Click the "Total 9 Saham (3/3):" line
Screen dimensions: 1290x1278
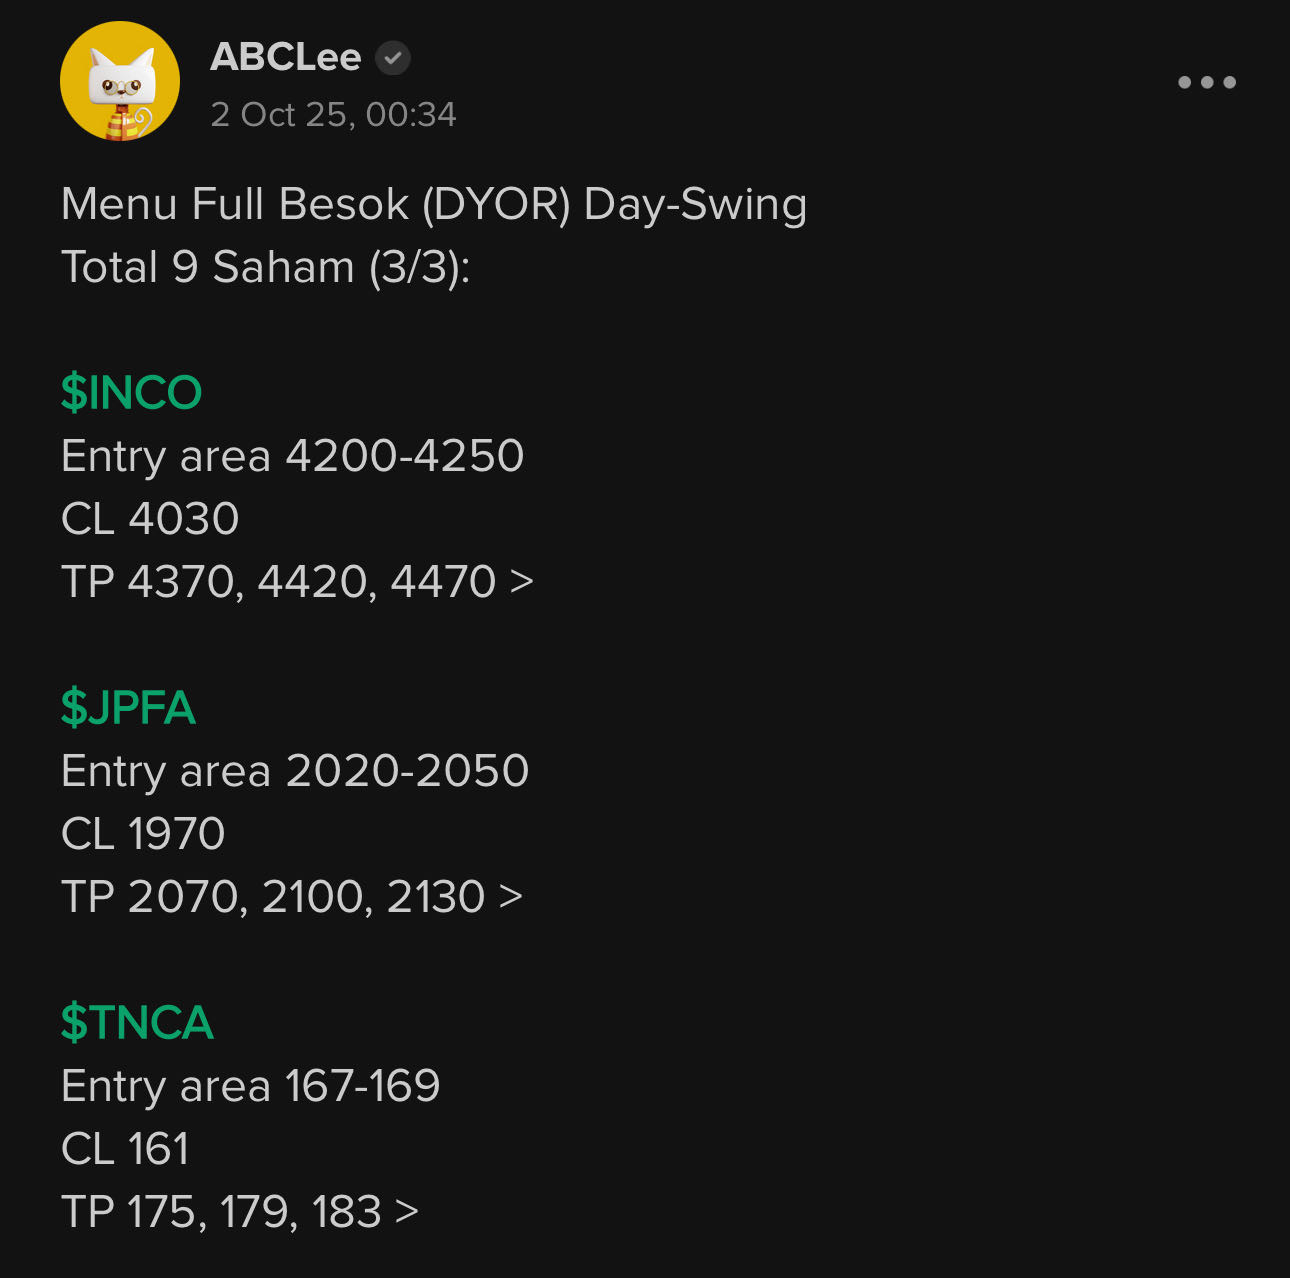265,267
